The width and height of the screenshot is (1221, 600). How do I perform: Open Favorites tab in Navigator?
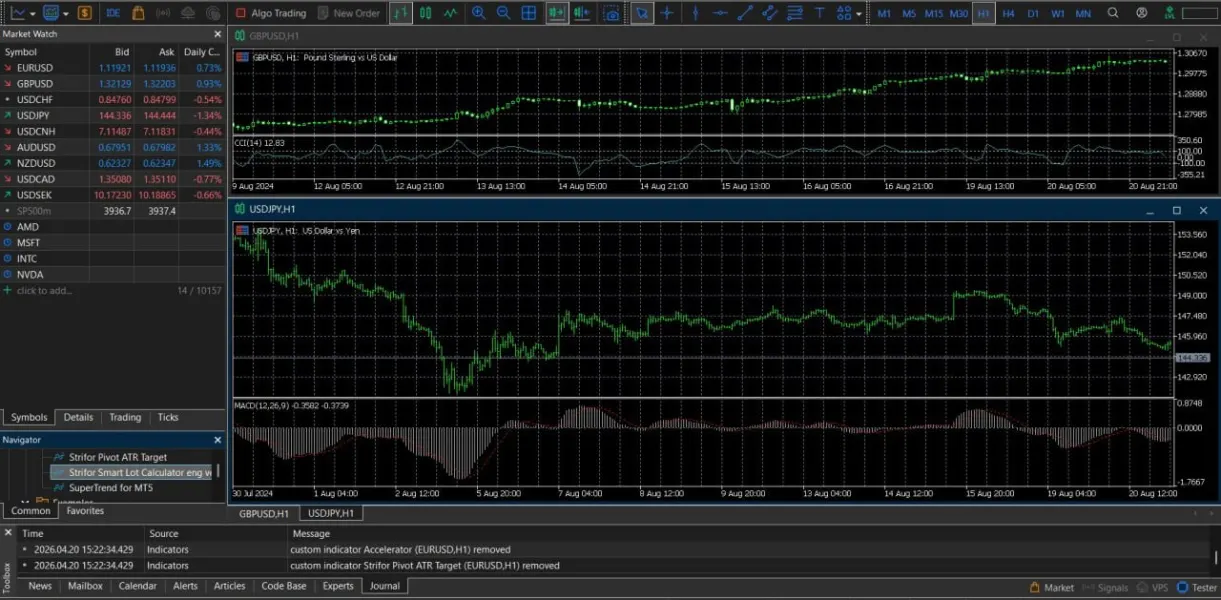coord(85,511)
